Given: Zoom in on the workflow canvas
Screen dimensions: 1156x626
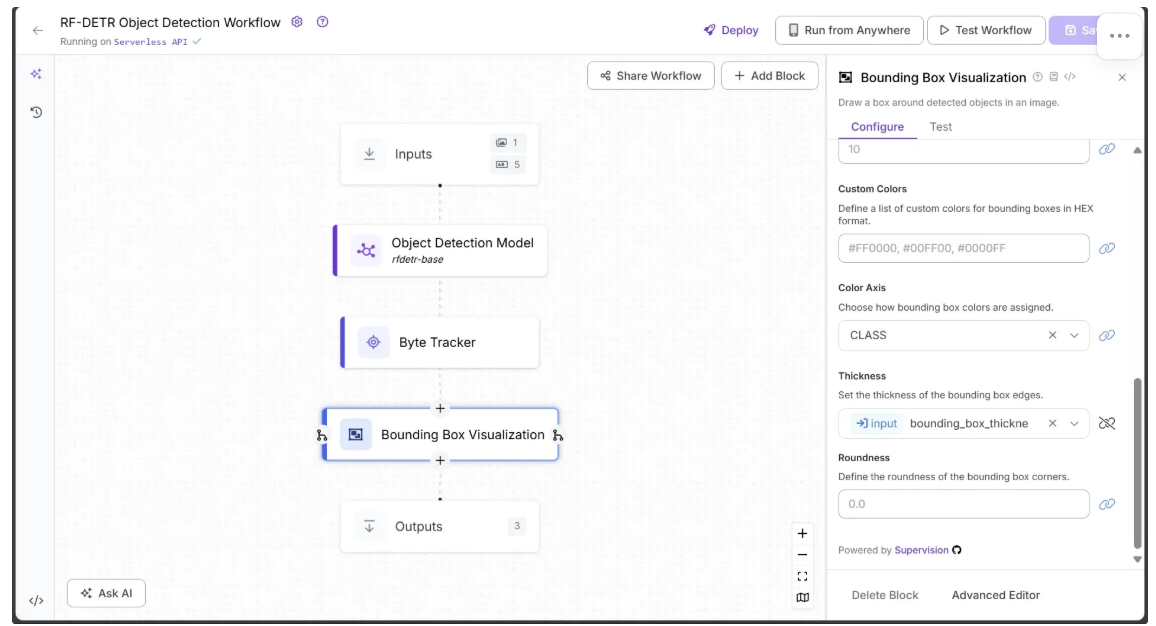Looking at the screenshot, I should 802,534.
